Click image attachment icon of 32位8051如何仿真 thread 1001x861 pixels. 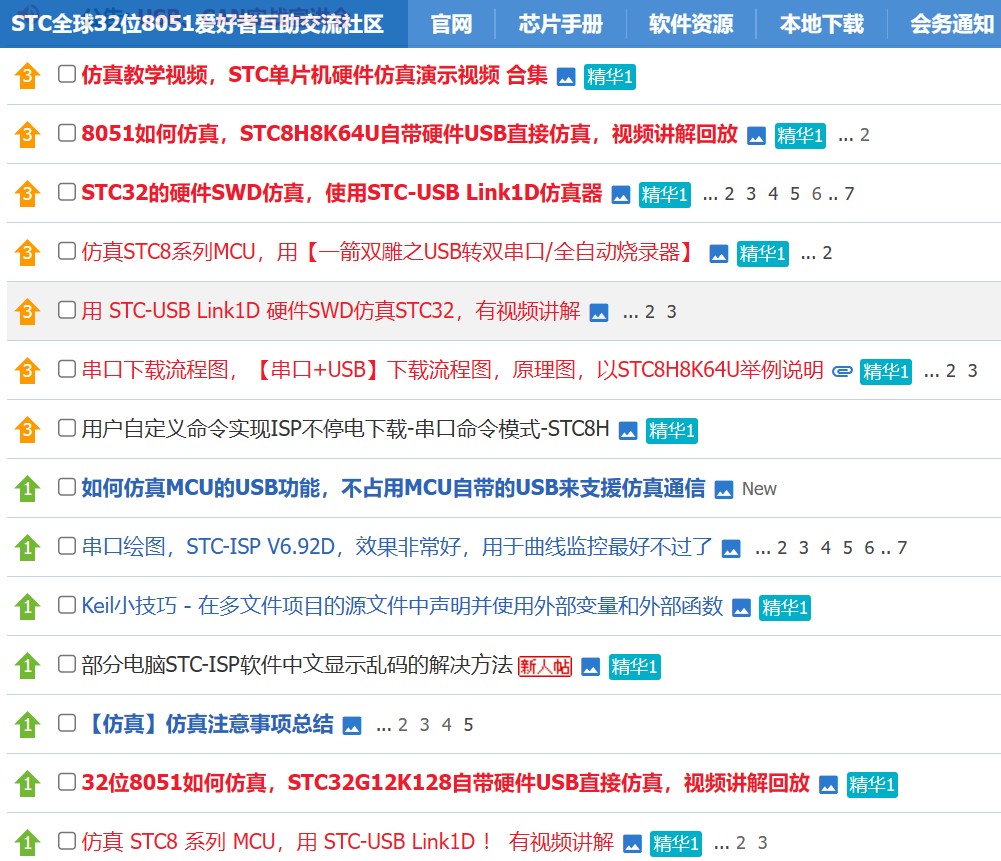click(828, 785)
